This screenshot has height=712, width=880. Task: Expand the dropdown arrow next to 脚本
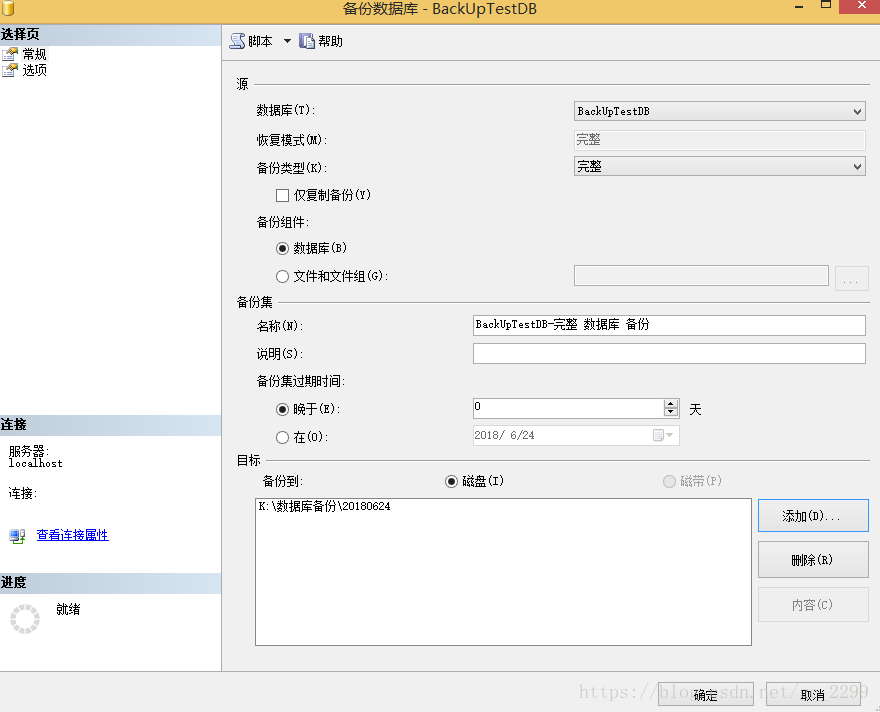[x=288, y=40]
